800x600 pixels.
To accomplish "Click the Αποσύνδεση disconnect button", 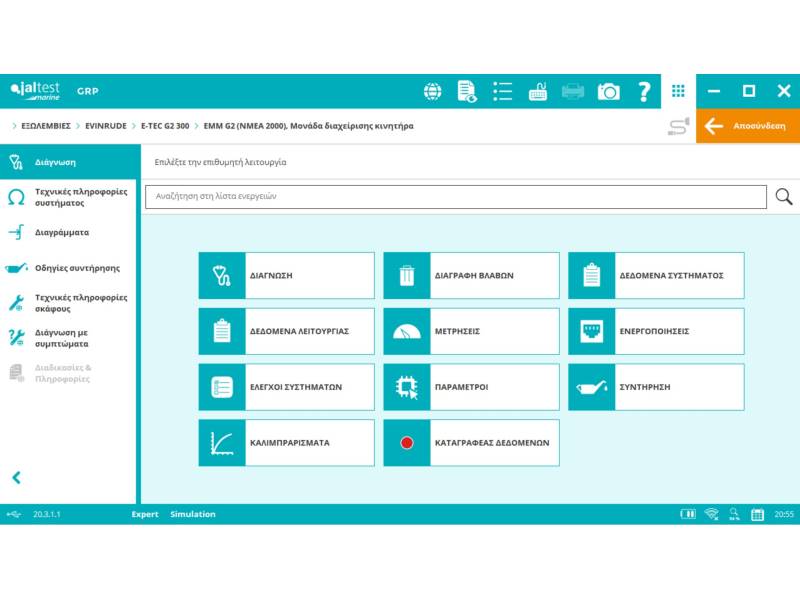I will (x=748, y=126).
